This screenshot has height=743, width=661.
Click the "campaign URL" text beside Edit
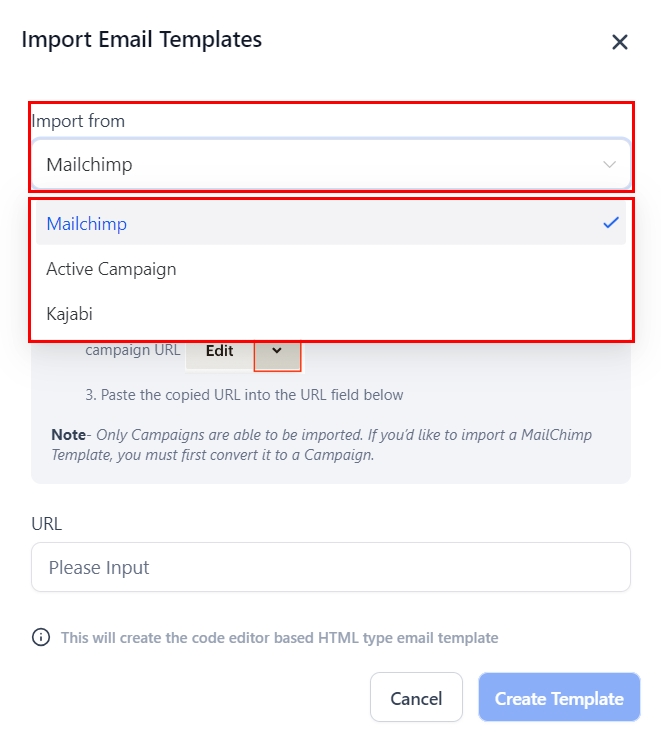tap(132, 350)
